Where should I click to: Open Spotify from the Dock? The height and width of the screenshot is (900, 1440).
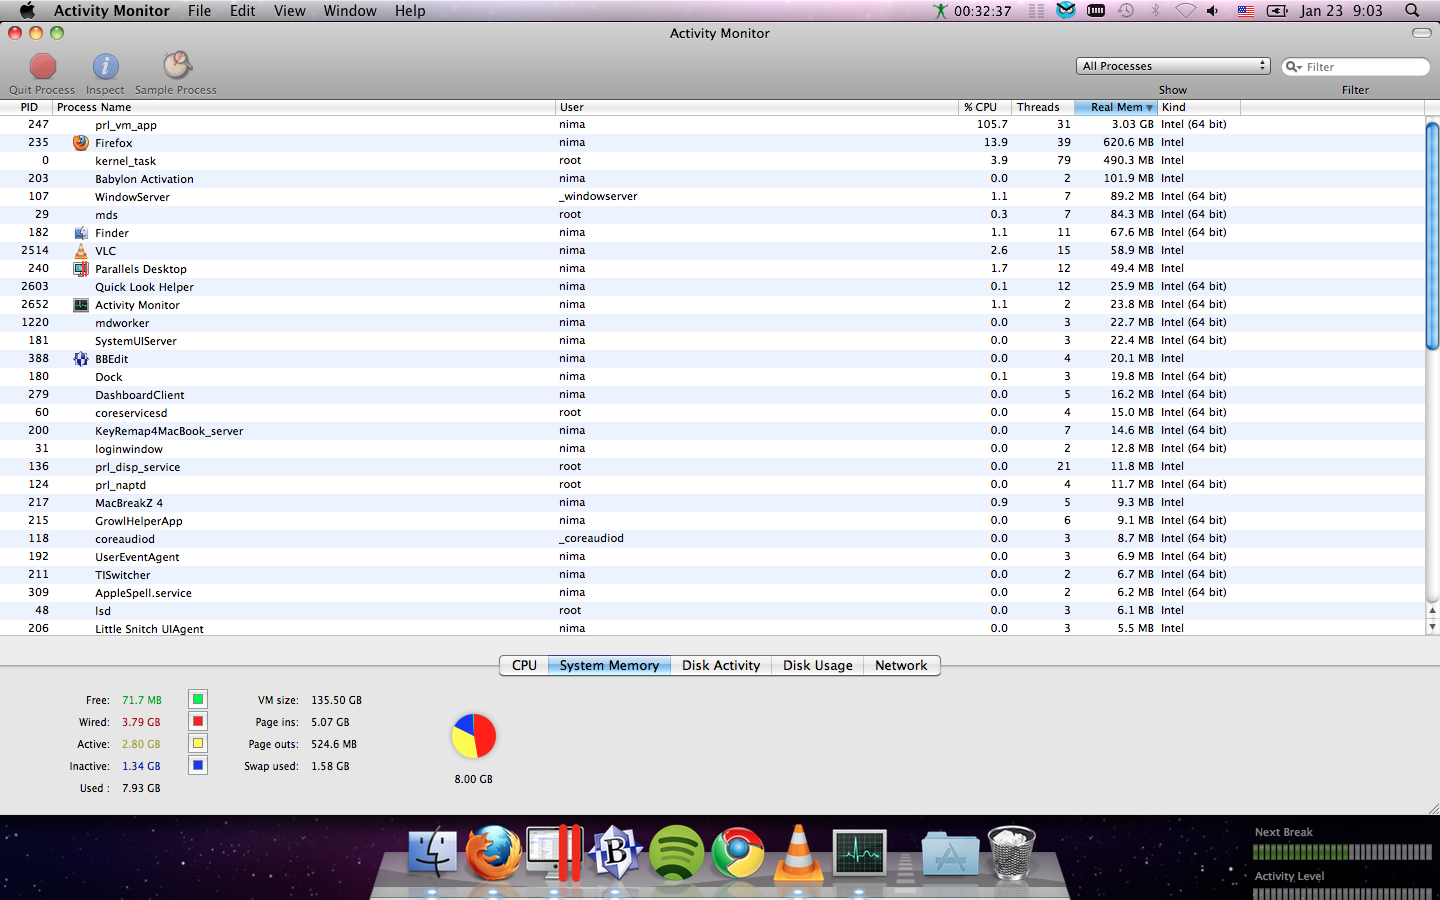point(677,853)
